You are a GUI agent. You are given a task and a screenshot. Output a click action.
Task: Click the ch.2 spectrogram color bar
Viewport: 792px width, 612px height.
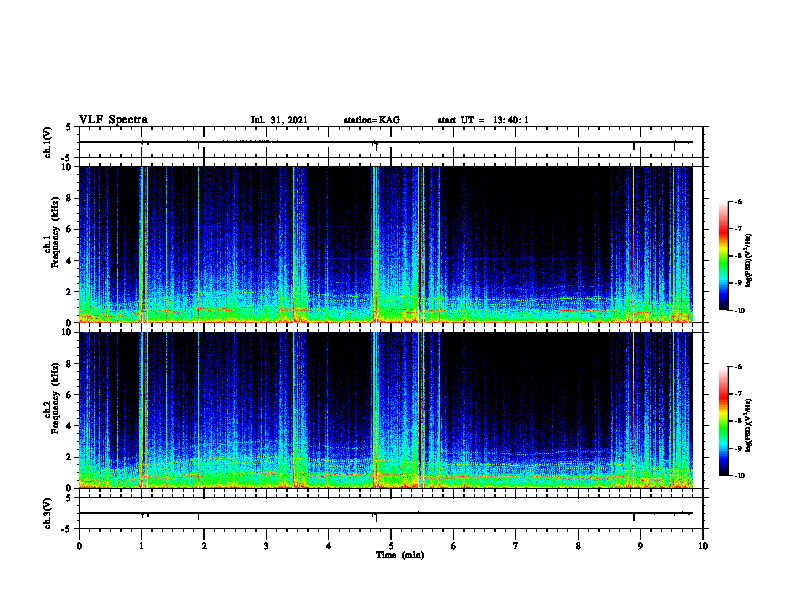(723, 421)
